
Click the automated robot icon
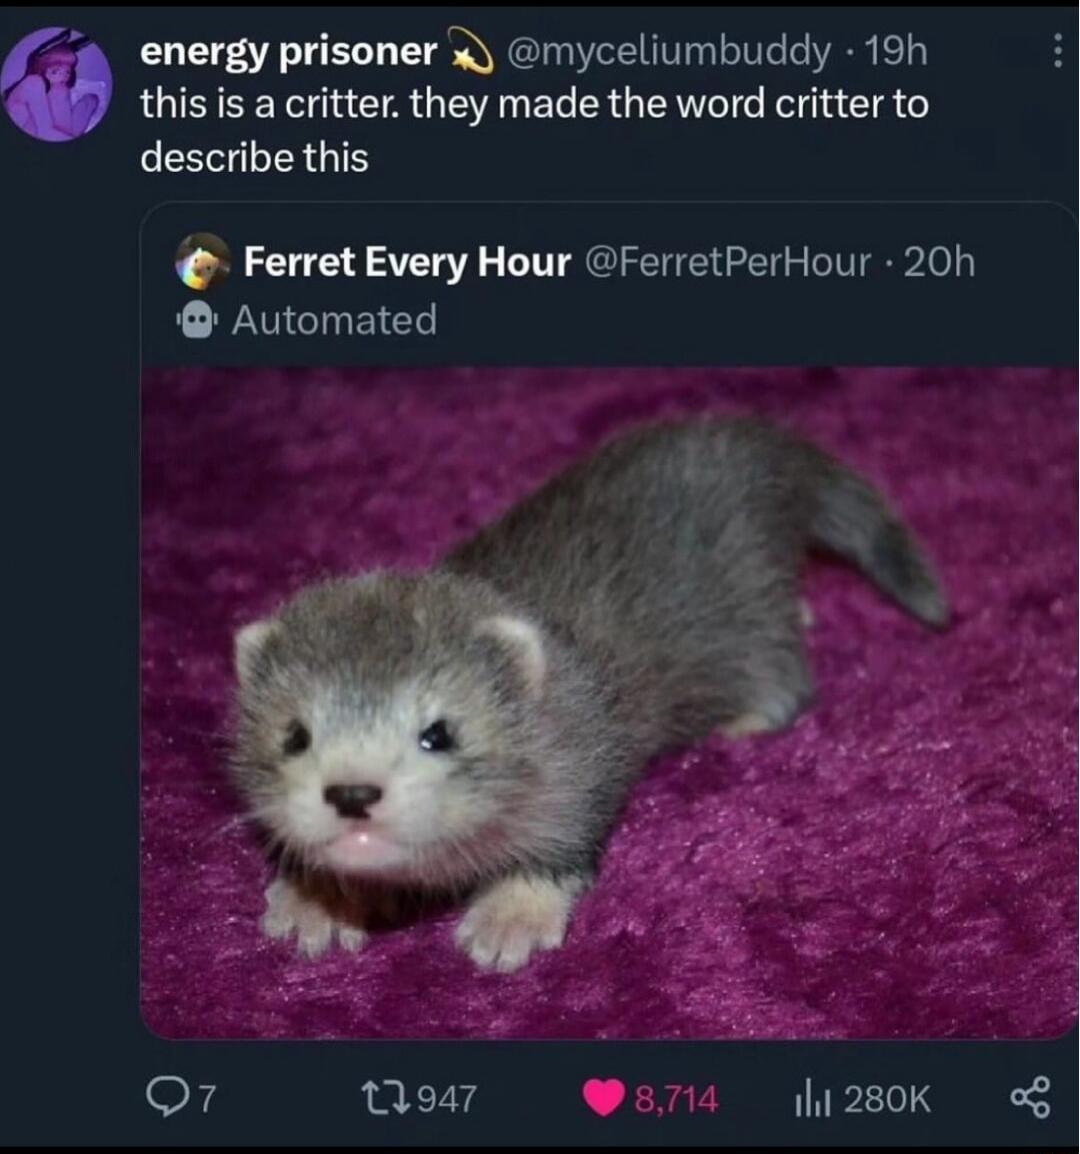click(x=199, y=321)
